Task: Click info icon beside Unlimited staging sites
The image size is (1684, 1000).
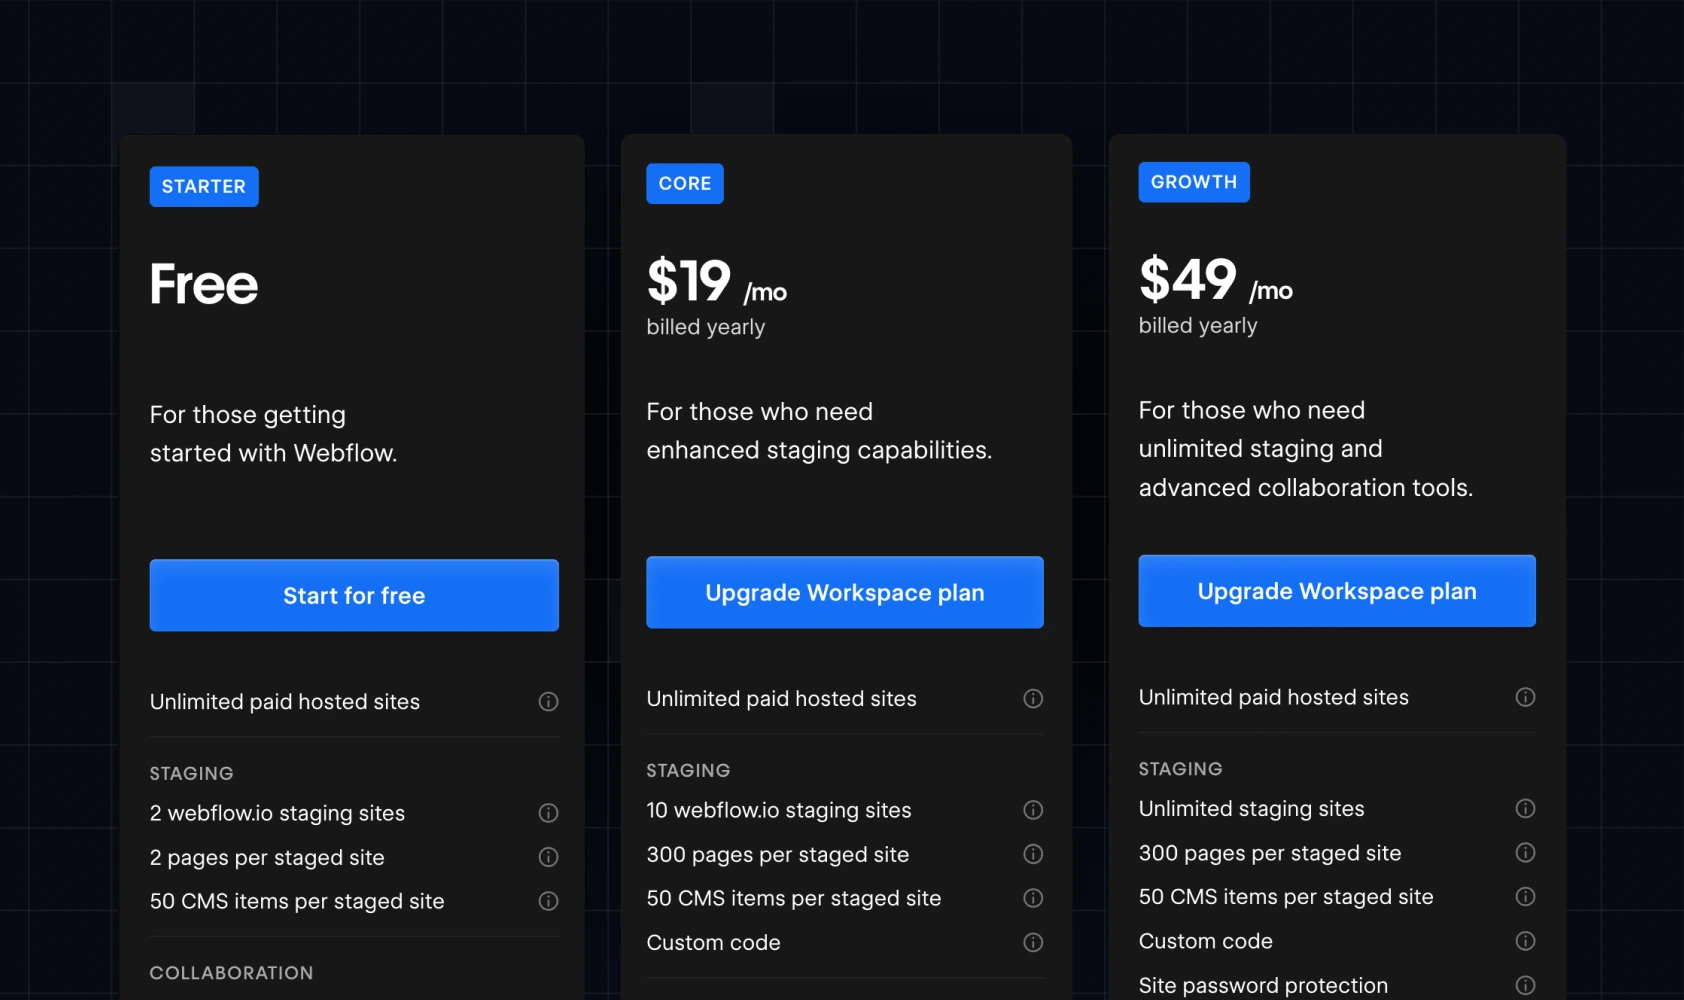Action: tap(1525, 808)
